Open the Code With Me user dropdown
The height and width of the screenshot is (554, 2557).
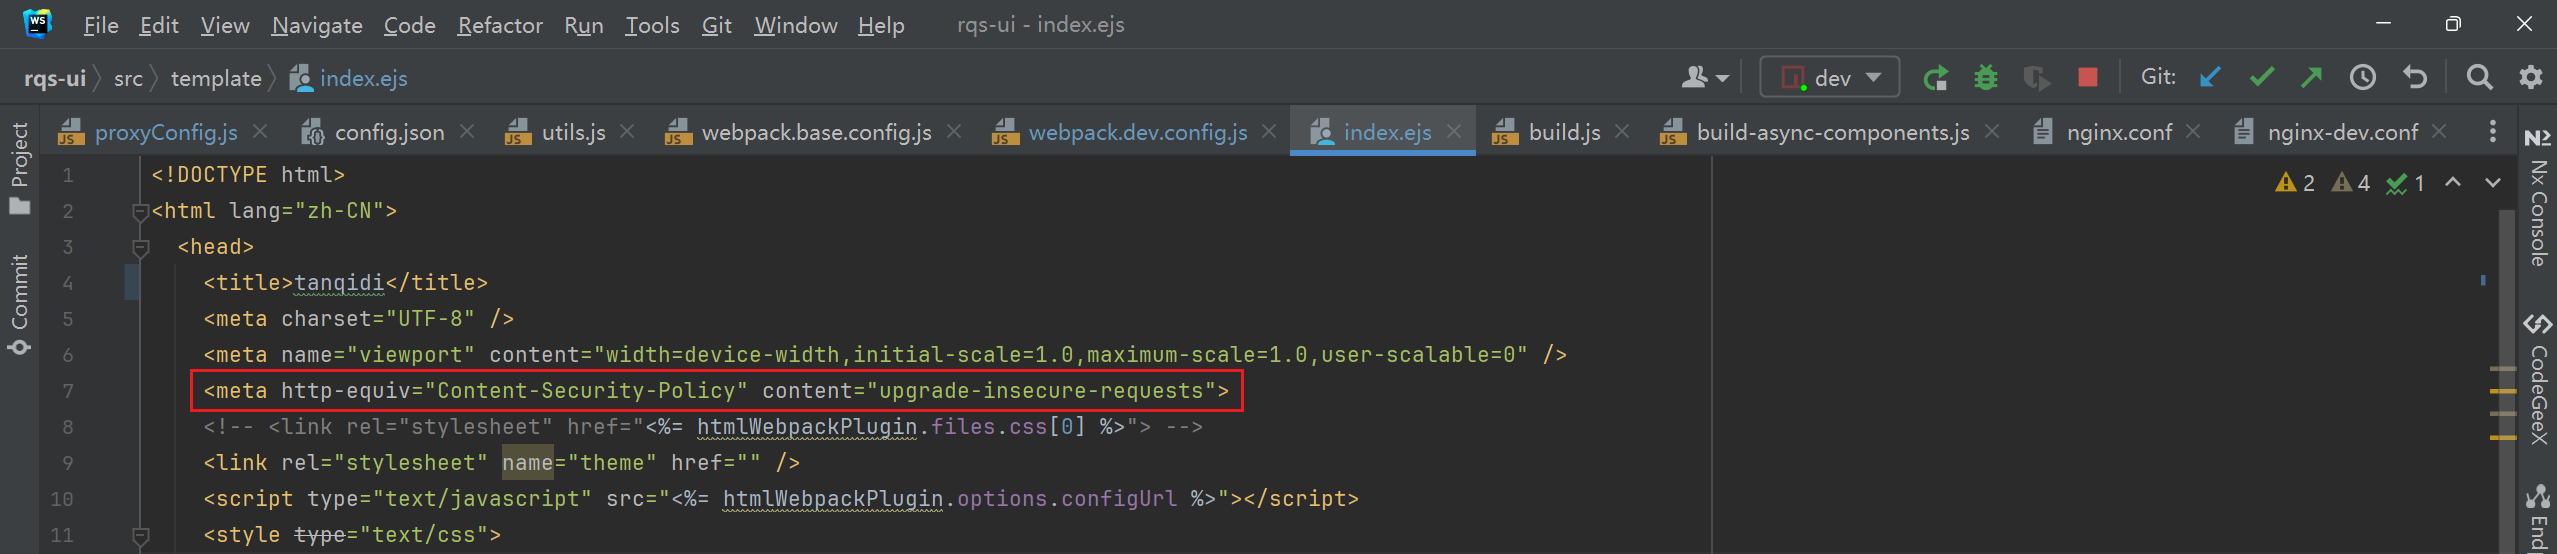[x=1705, y=77]
